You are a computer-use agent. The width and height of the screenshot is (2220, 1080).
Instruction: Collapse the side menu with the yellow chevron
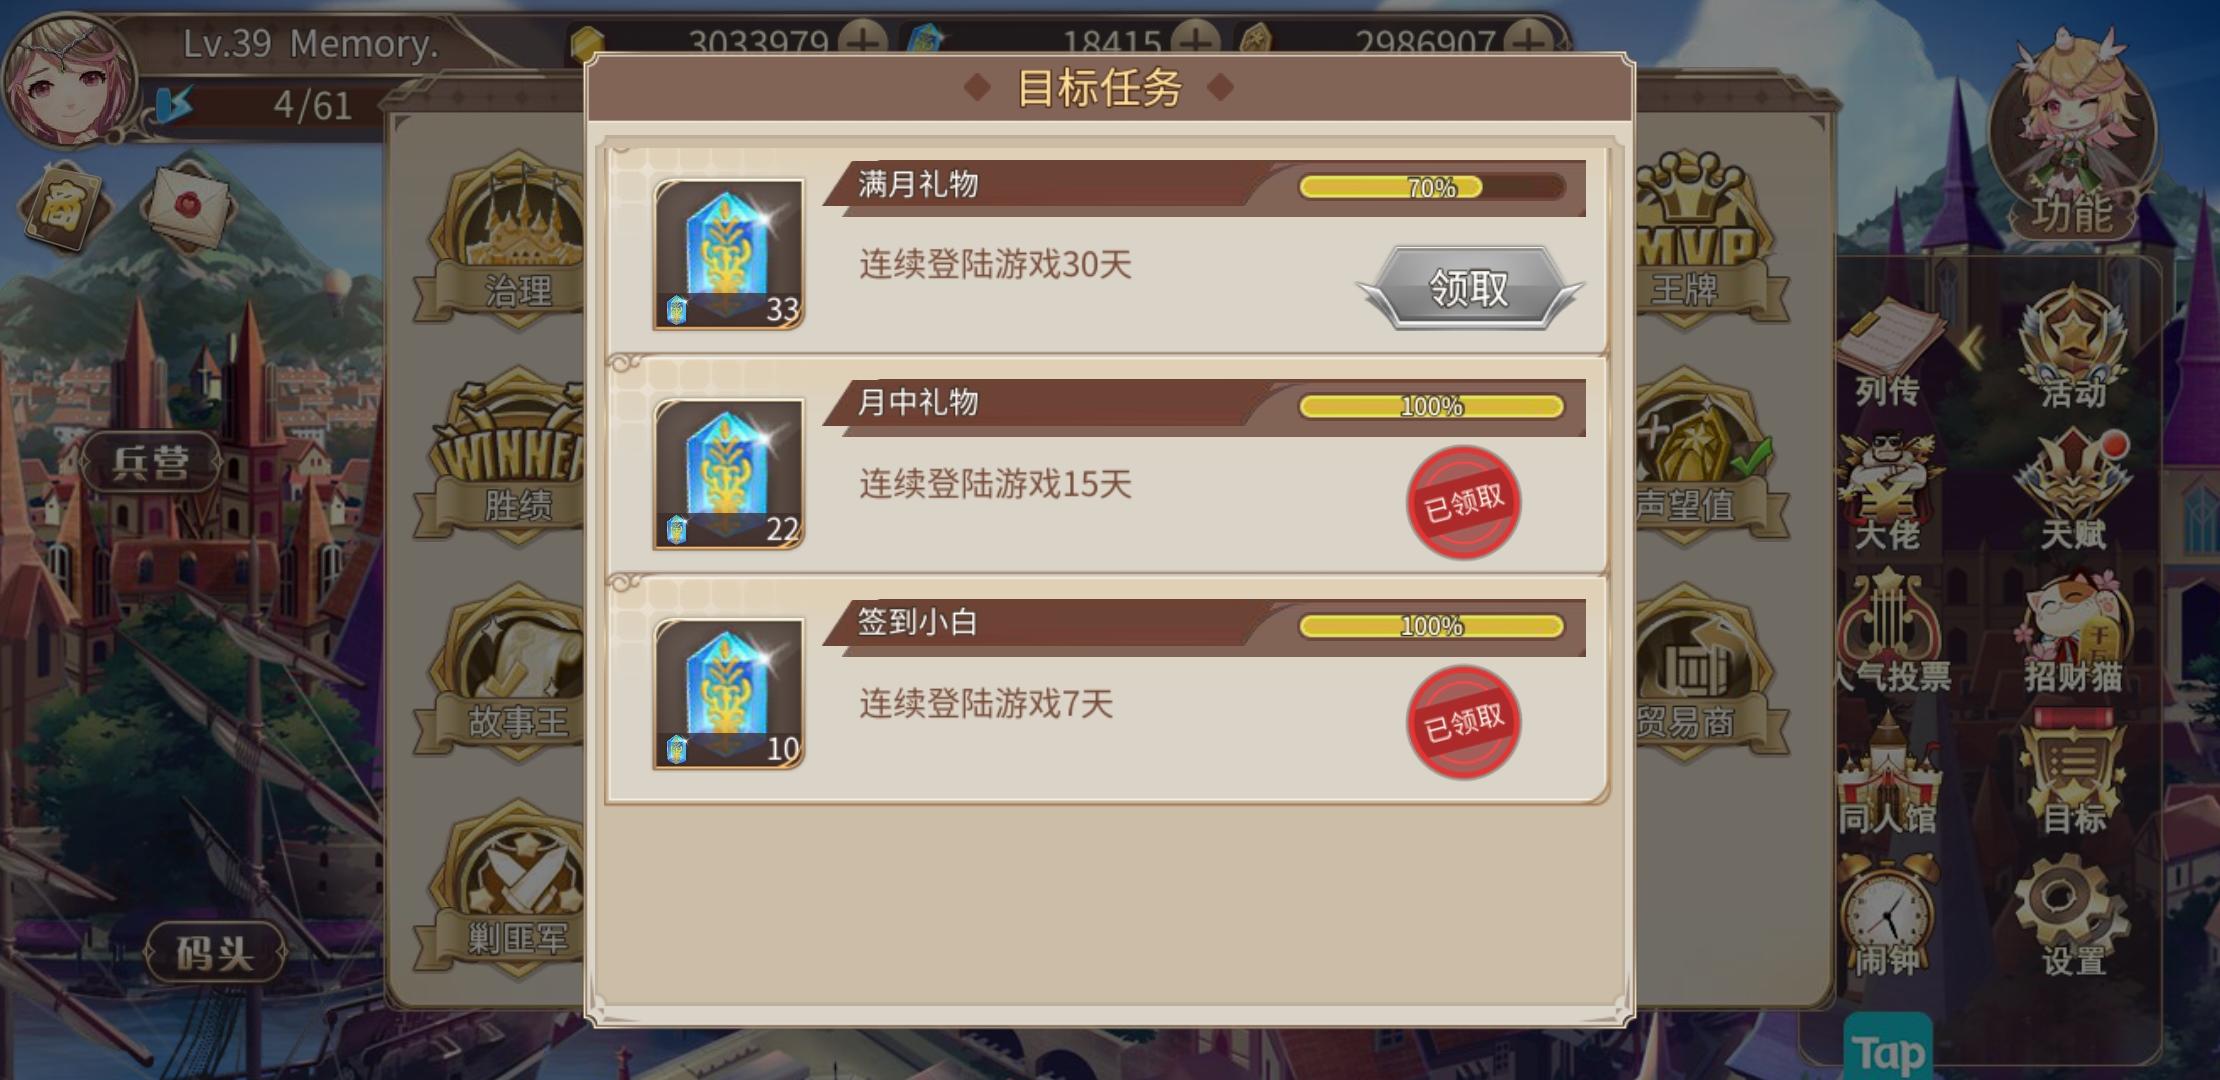[1972, 349]
